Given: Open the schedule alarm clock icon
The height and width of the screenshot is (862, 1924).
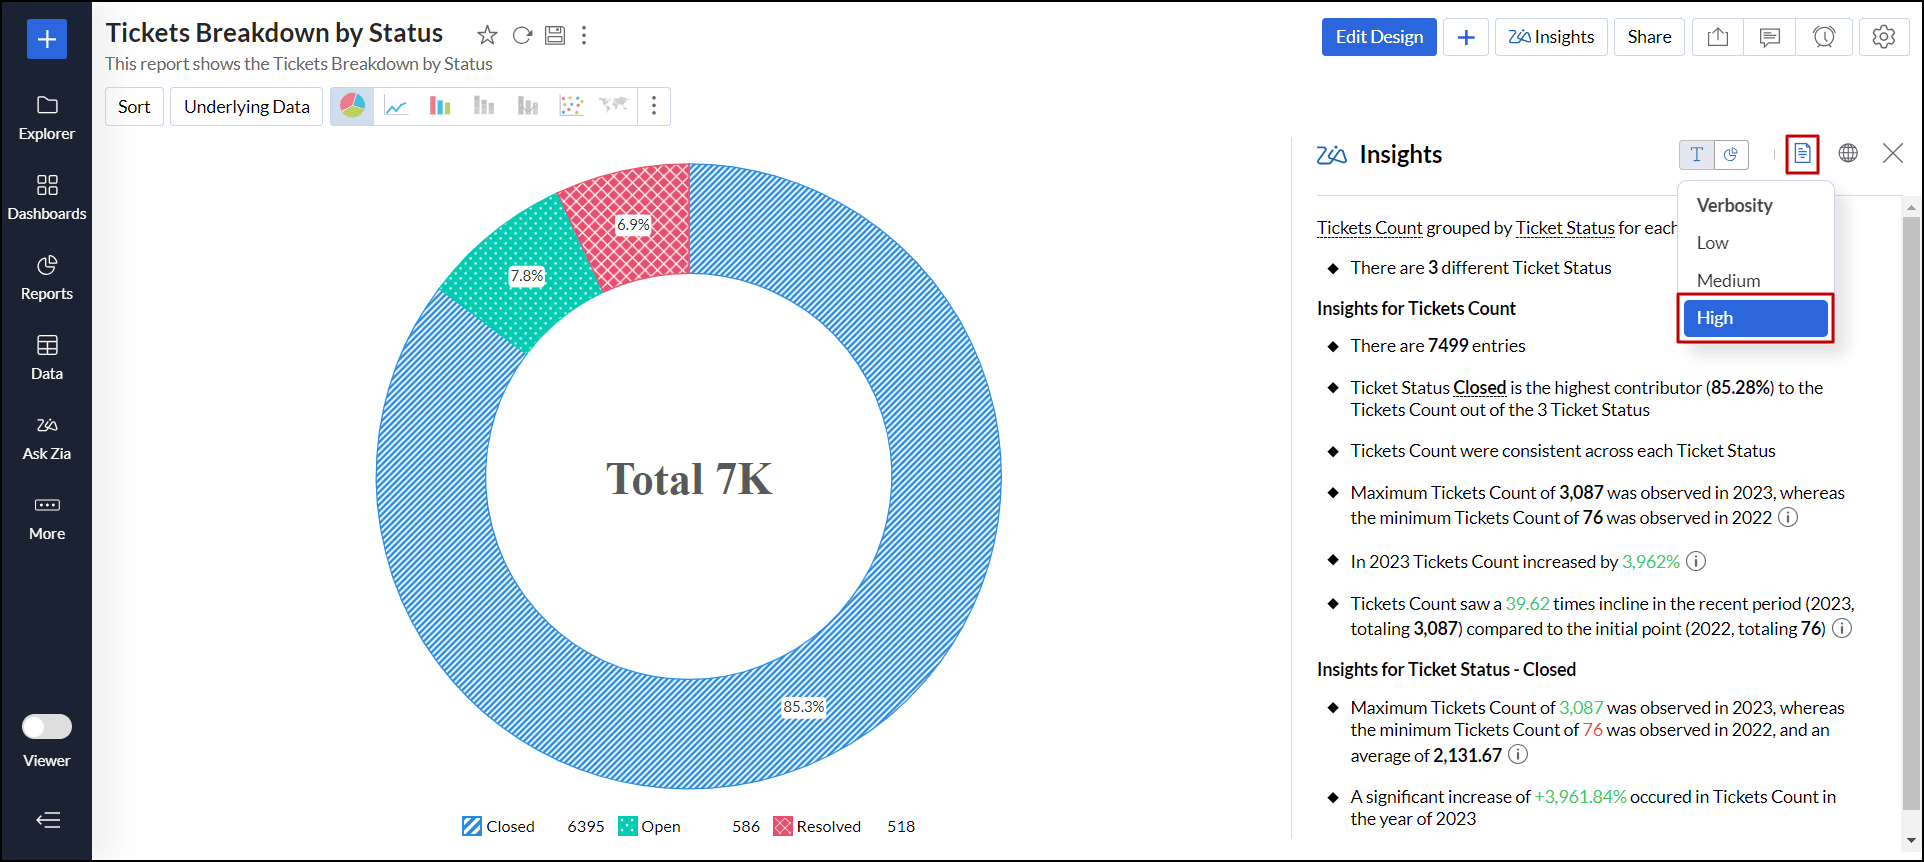Looking at the screenshot, I should point(1823,37).
